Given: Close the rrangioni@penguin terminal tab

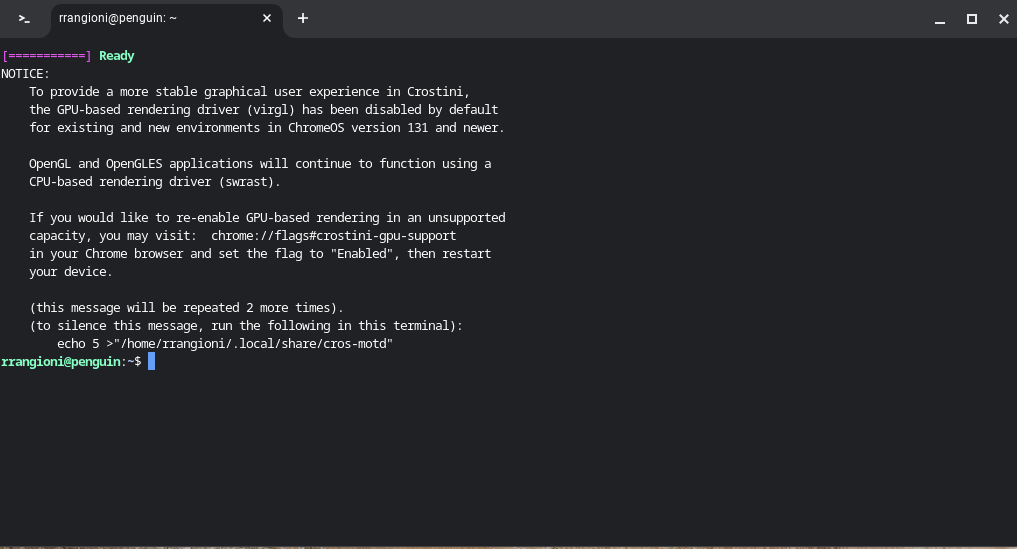Looking at the screenshot, I should (x=267, y=18).
